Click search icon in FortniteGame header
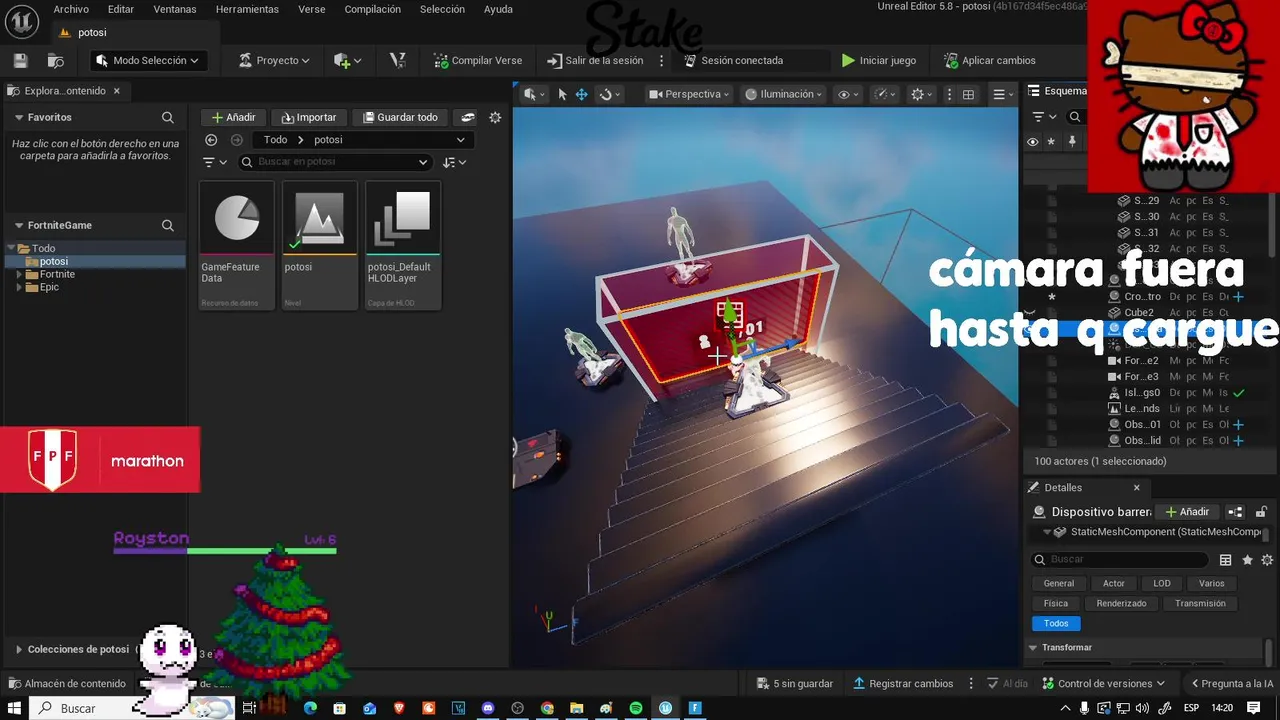 pyautogui.click(x=168, y=226)
